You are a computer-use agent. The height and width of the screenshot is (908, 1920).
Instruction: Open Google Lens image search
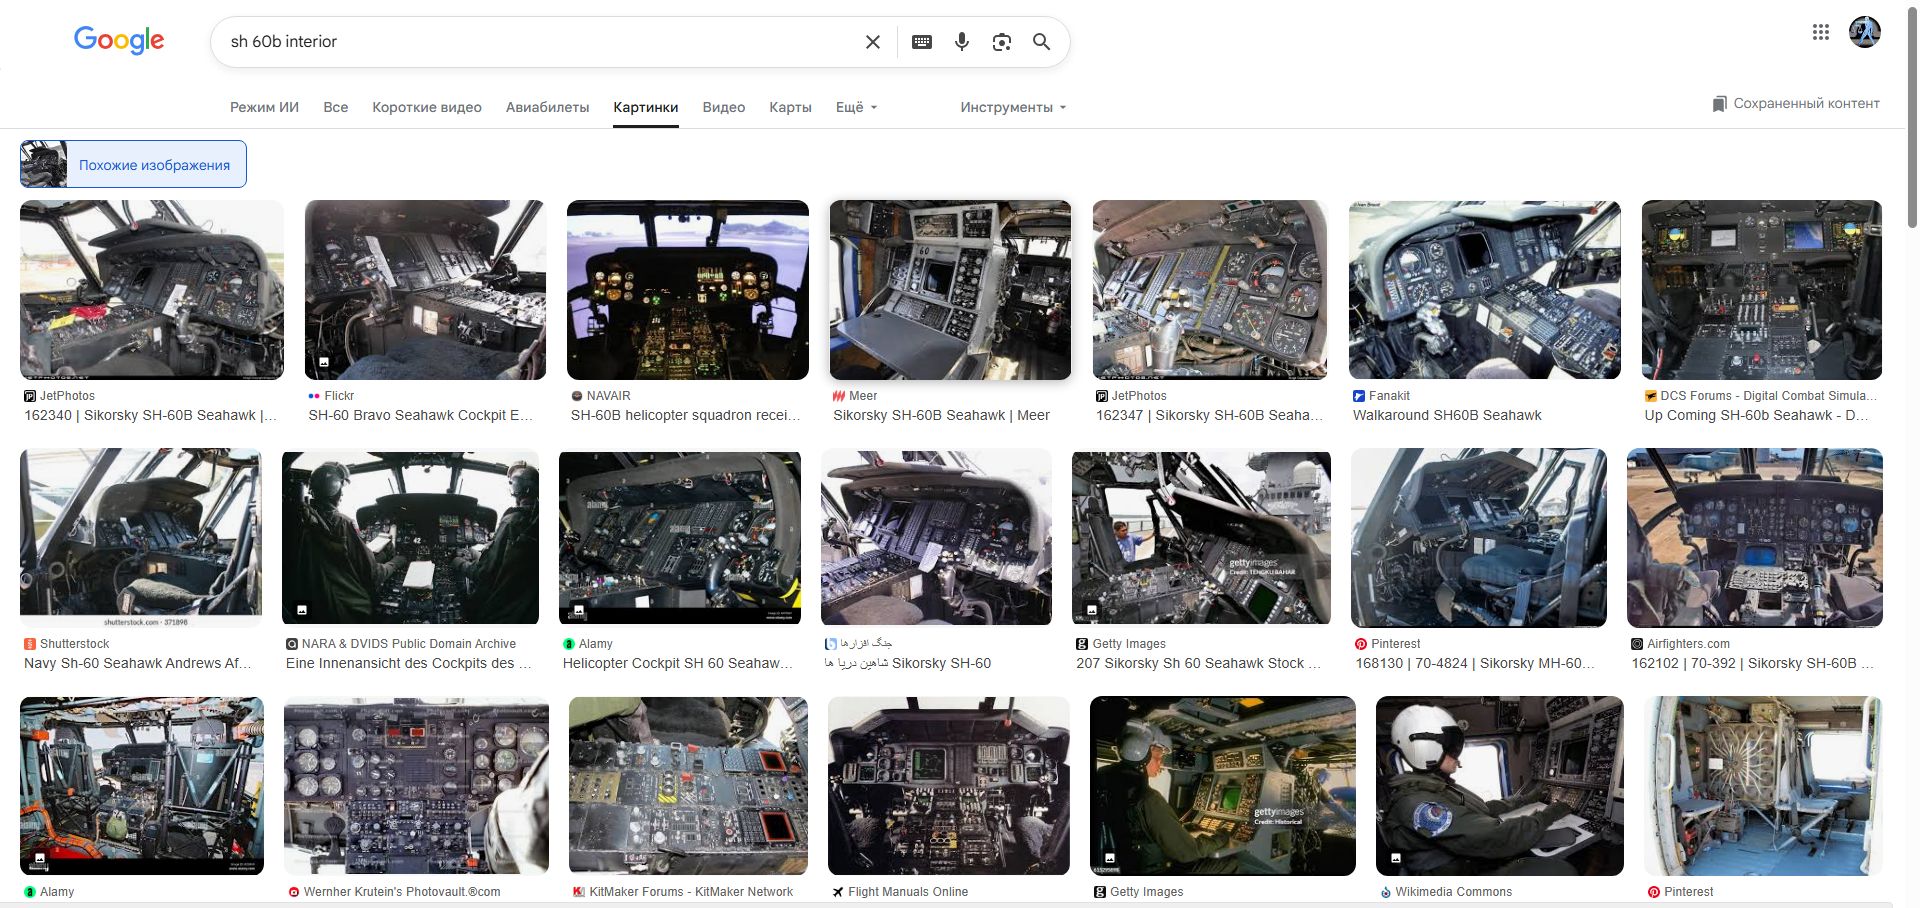pyautogui.click(x=1001, y=42)
